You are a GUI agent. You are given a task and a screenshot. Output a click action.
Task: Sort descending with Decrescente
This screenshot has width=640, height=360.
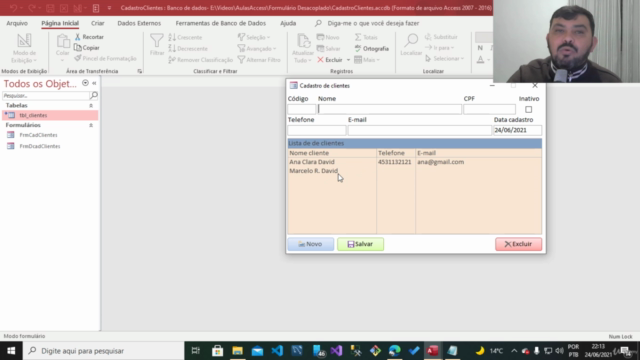point(188,49)
